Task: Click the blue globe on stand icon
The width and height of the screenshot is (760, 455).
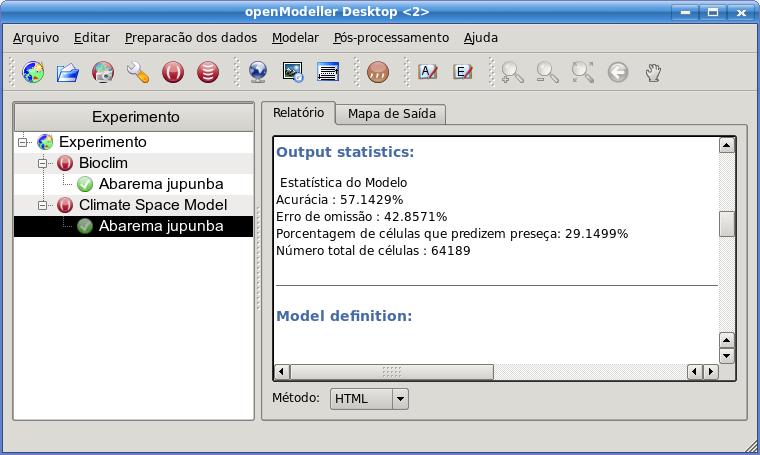Action: pyautogui.click(x=257, y=72)
